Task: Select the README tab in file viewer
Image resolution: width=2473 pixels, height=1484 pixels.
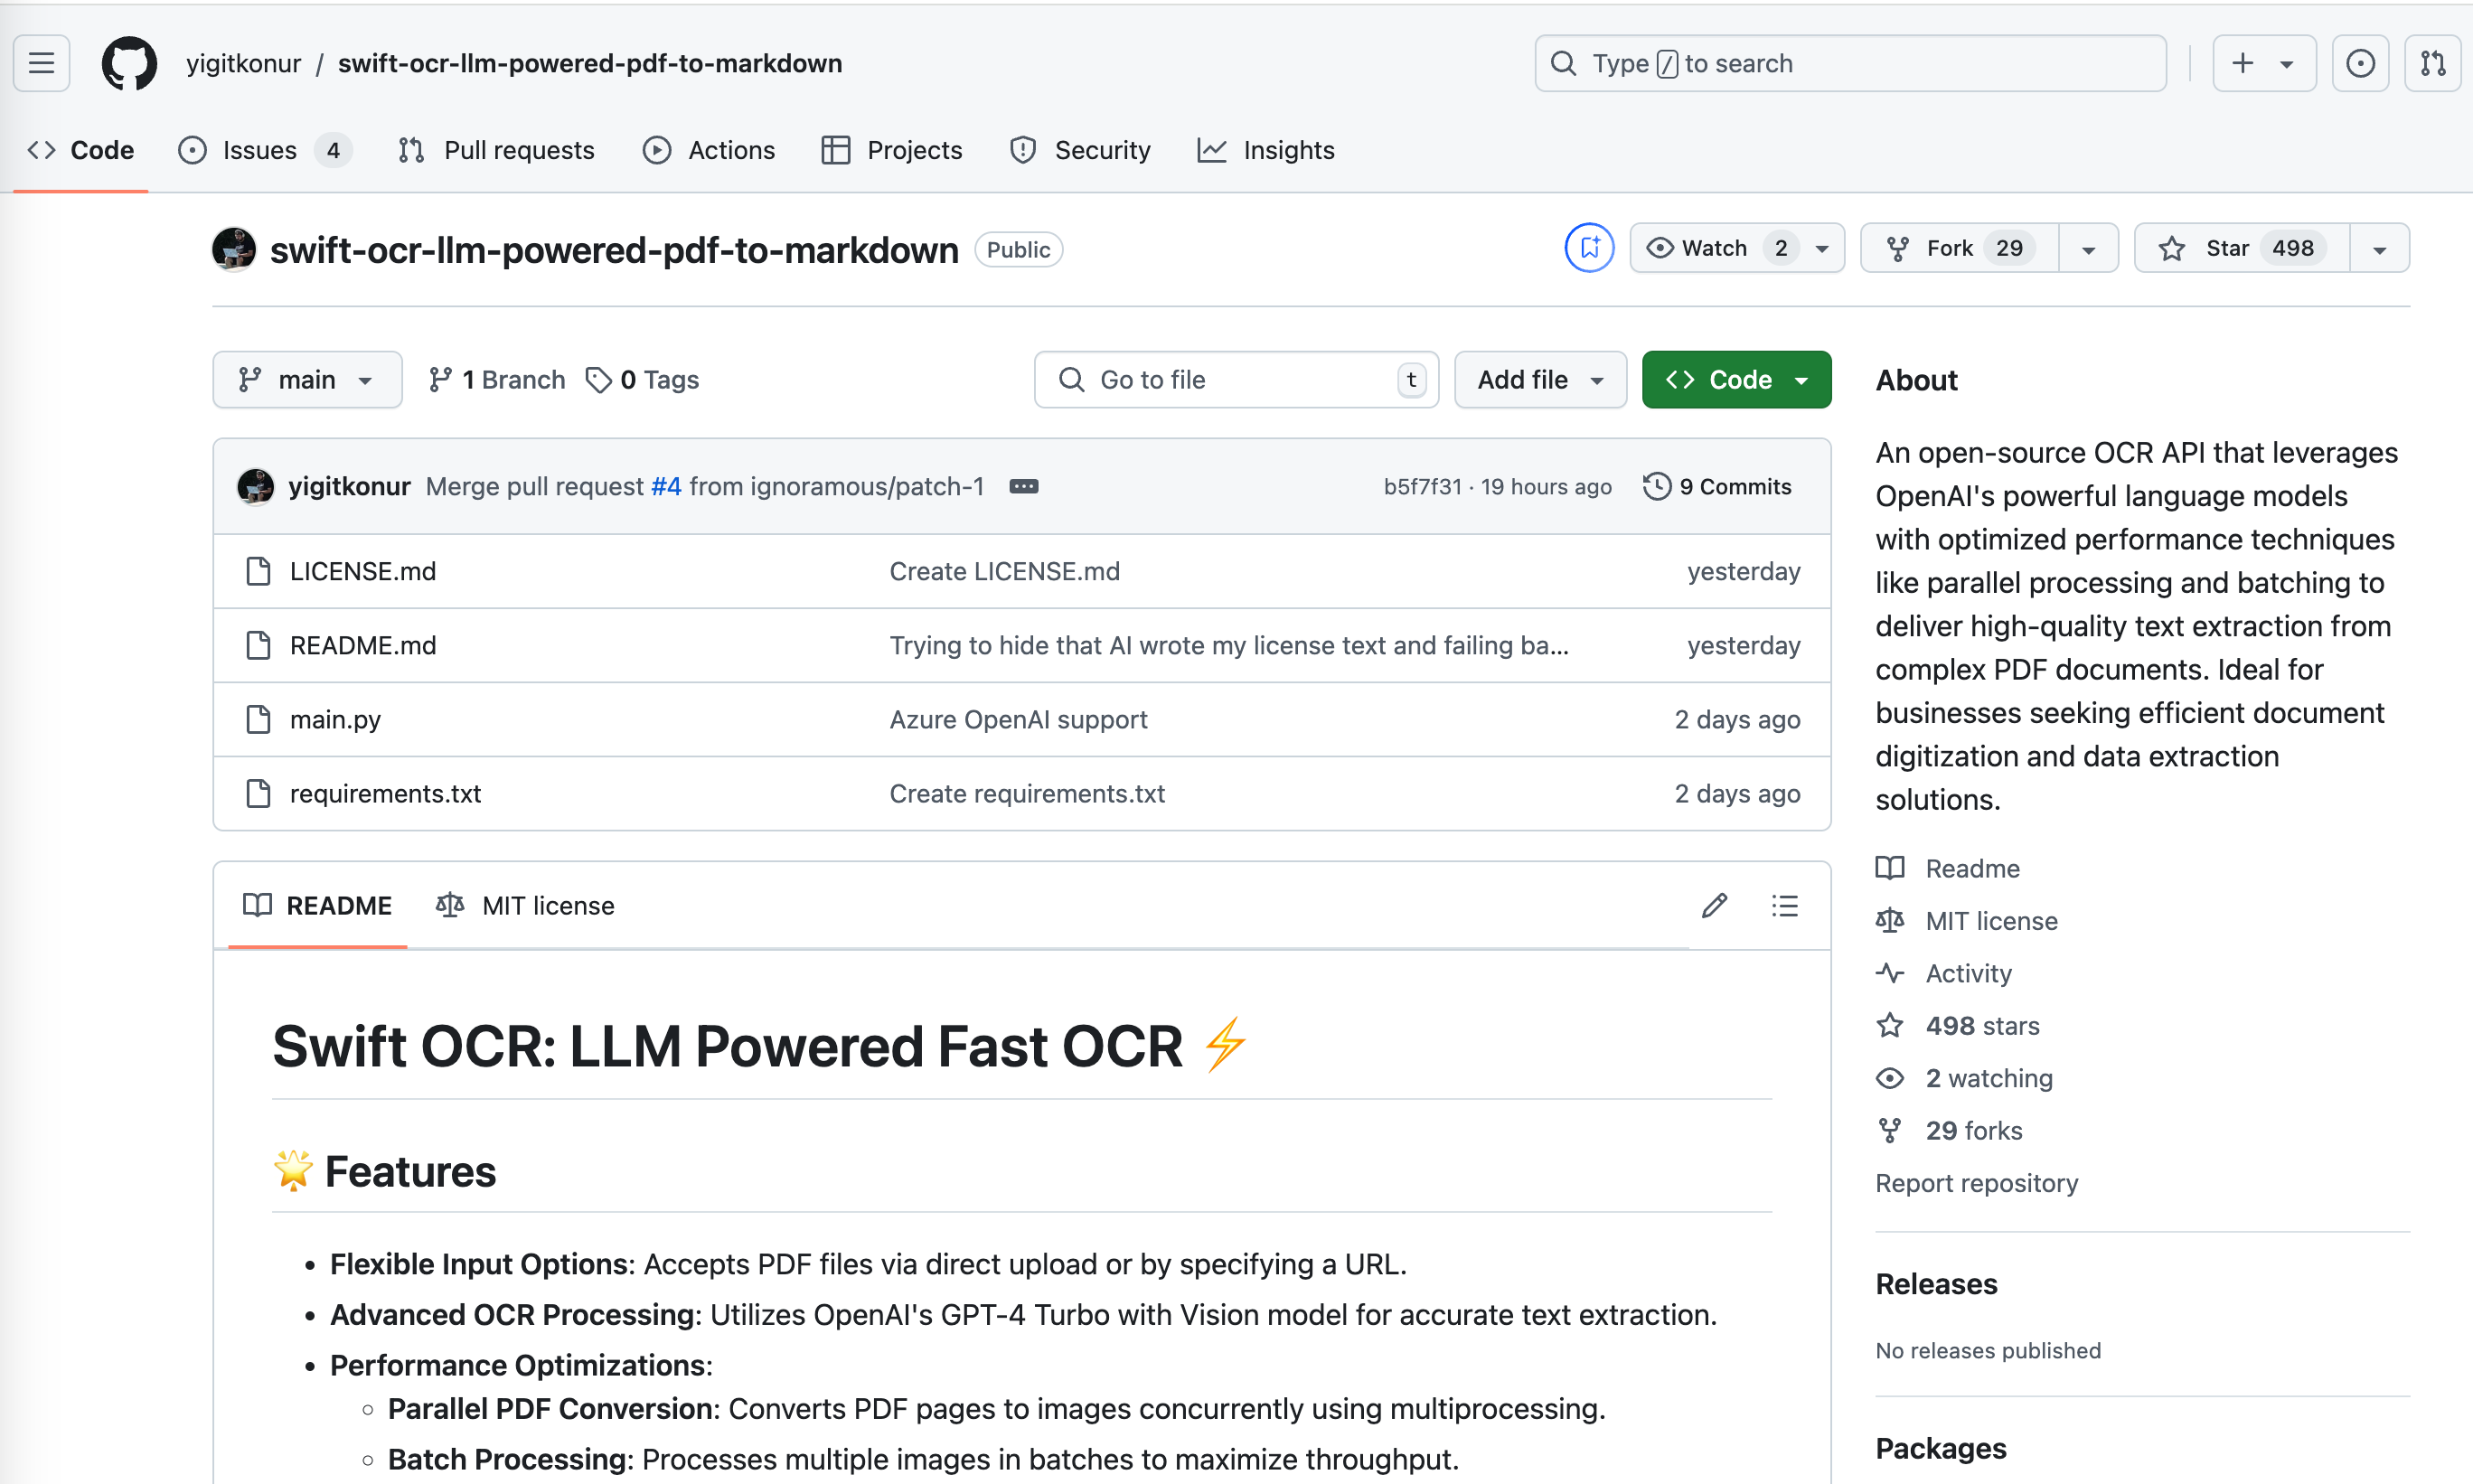Action: coord(317,905)
